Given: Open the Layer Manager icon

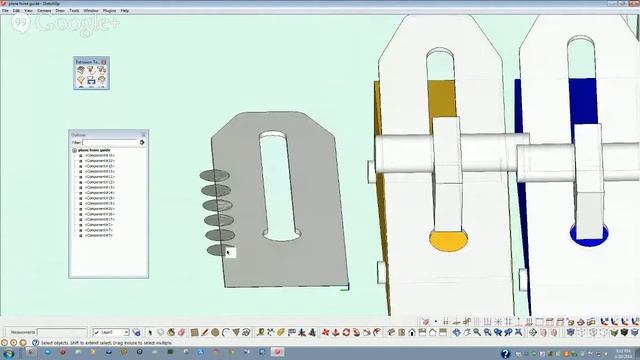Looking at the screenshot, I should point(137,333).
